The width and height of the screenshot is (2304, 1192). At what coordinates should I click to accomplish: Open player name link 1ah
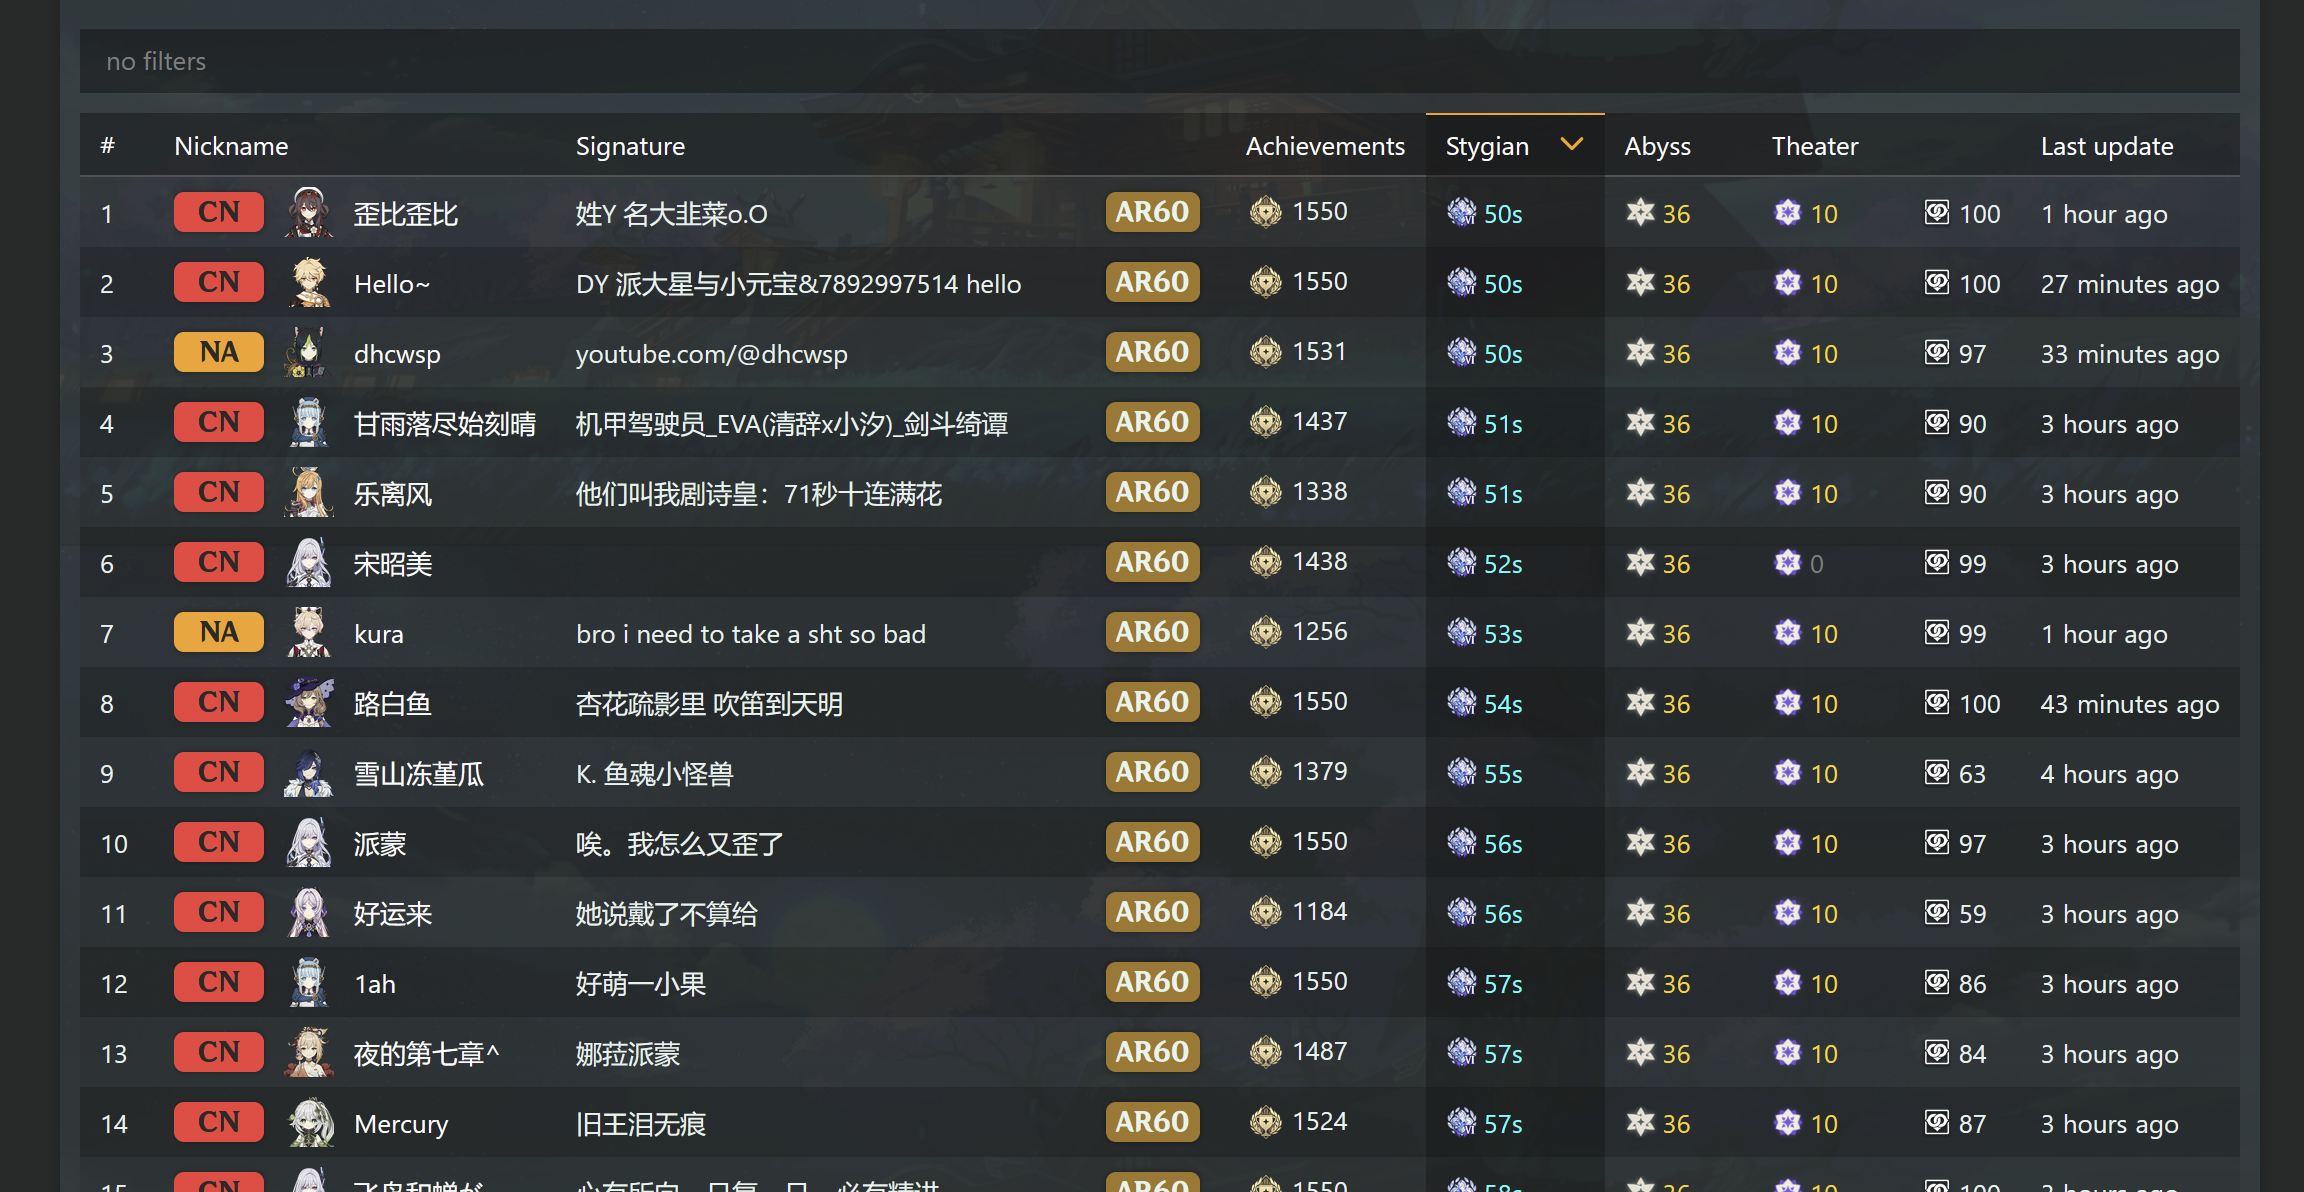point(375,984)
